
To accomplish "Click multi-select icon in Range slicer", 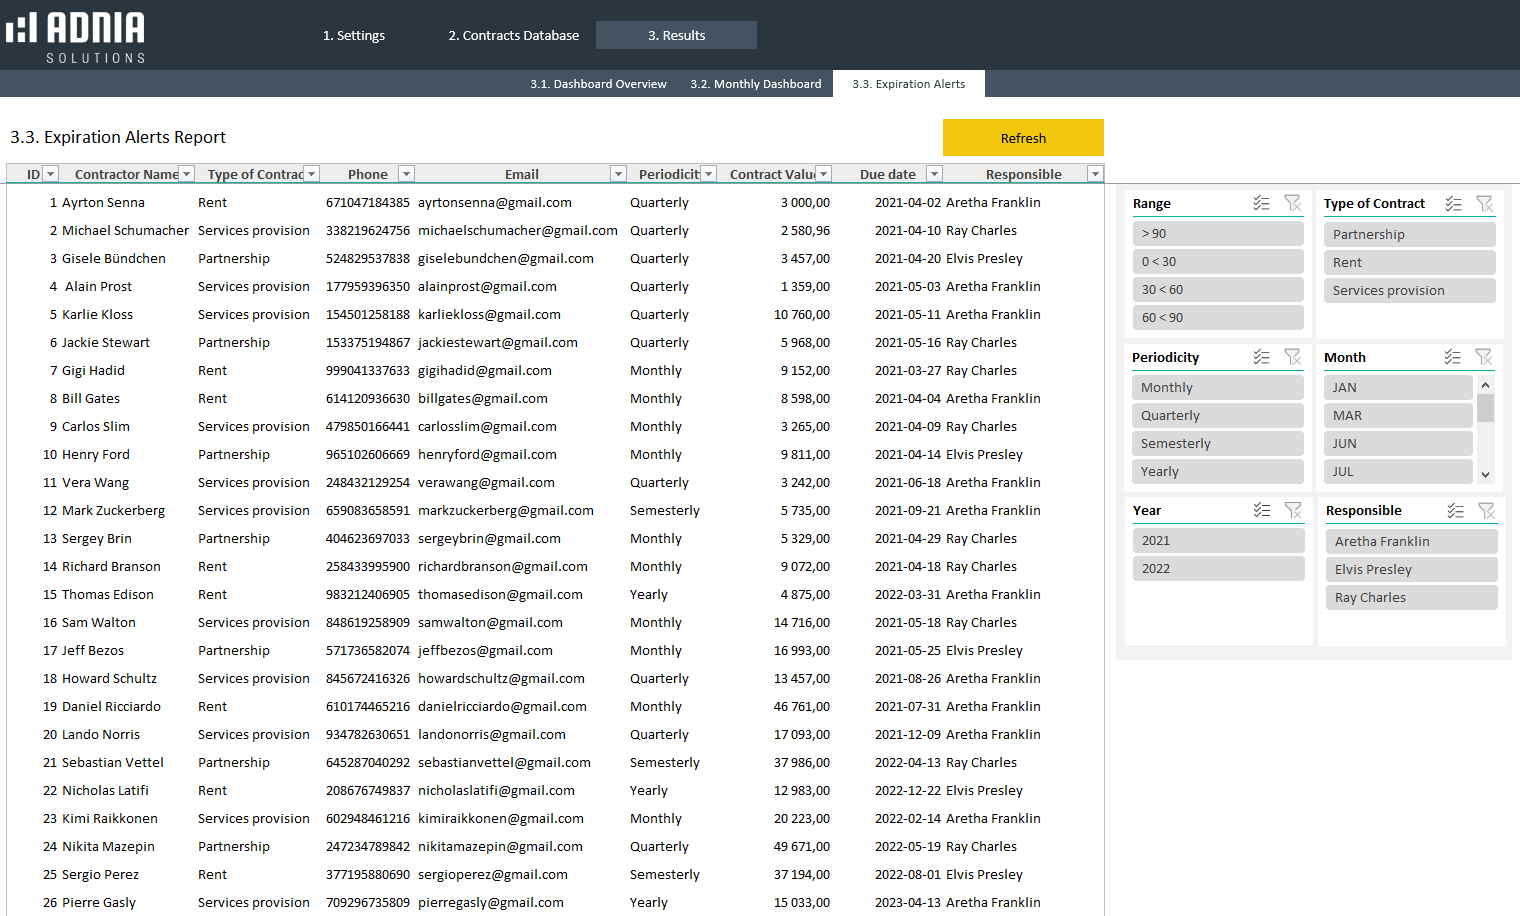I will [1262, 203].
